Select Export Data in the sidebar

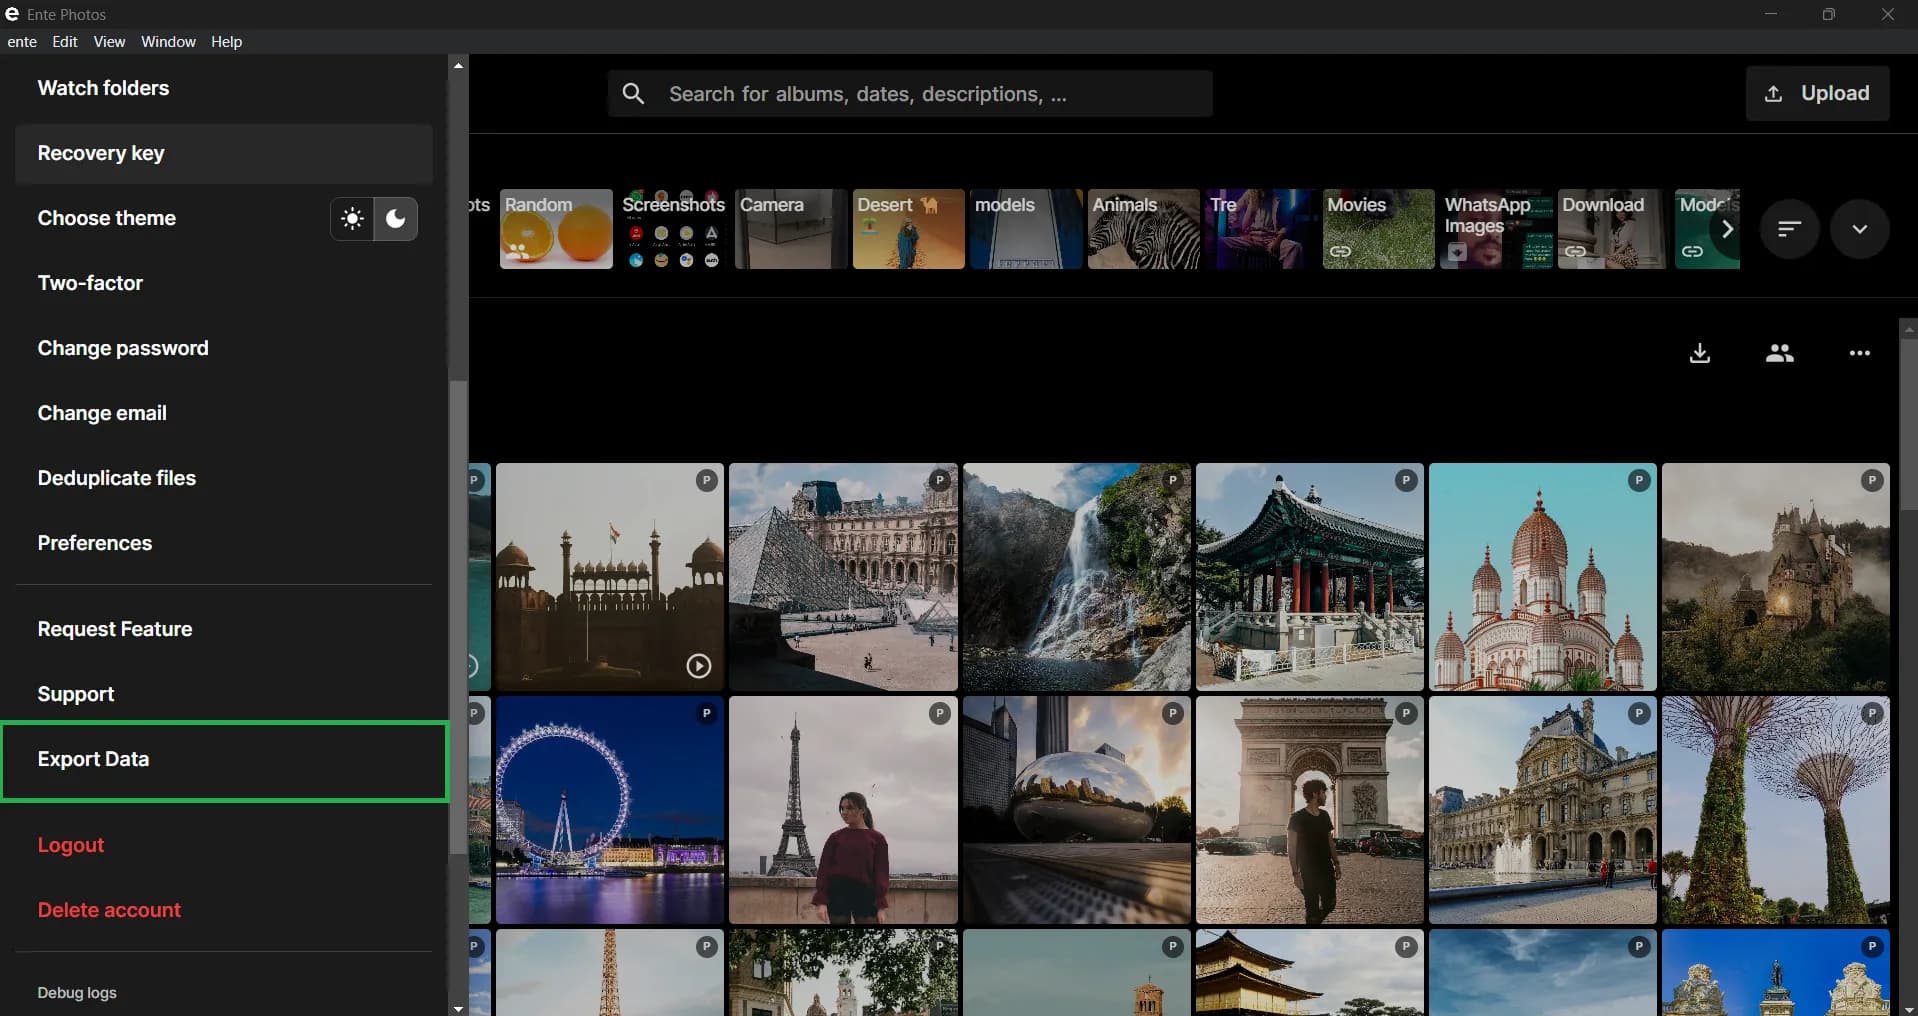(94, 759)
